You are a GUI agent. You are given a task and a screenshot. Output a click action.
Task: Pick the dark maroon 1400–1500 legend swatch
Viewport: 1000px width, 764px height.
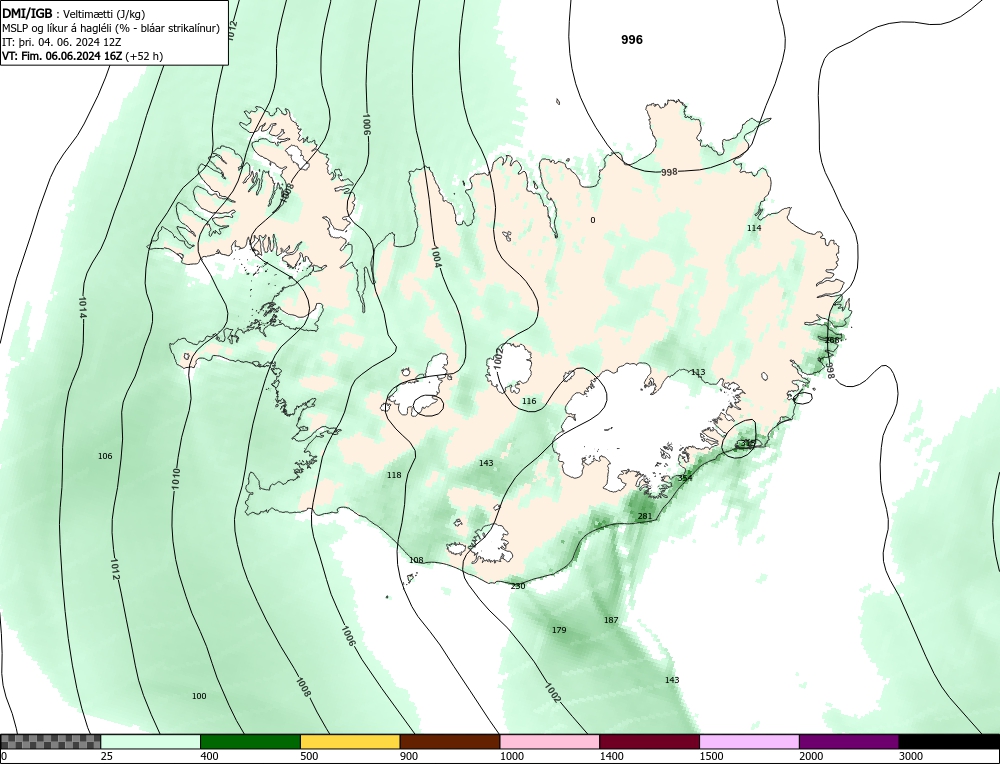[649, 741]
